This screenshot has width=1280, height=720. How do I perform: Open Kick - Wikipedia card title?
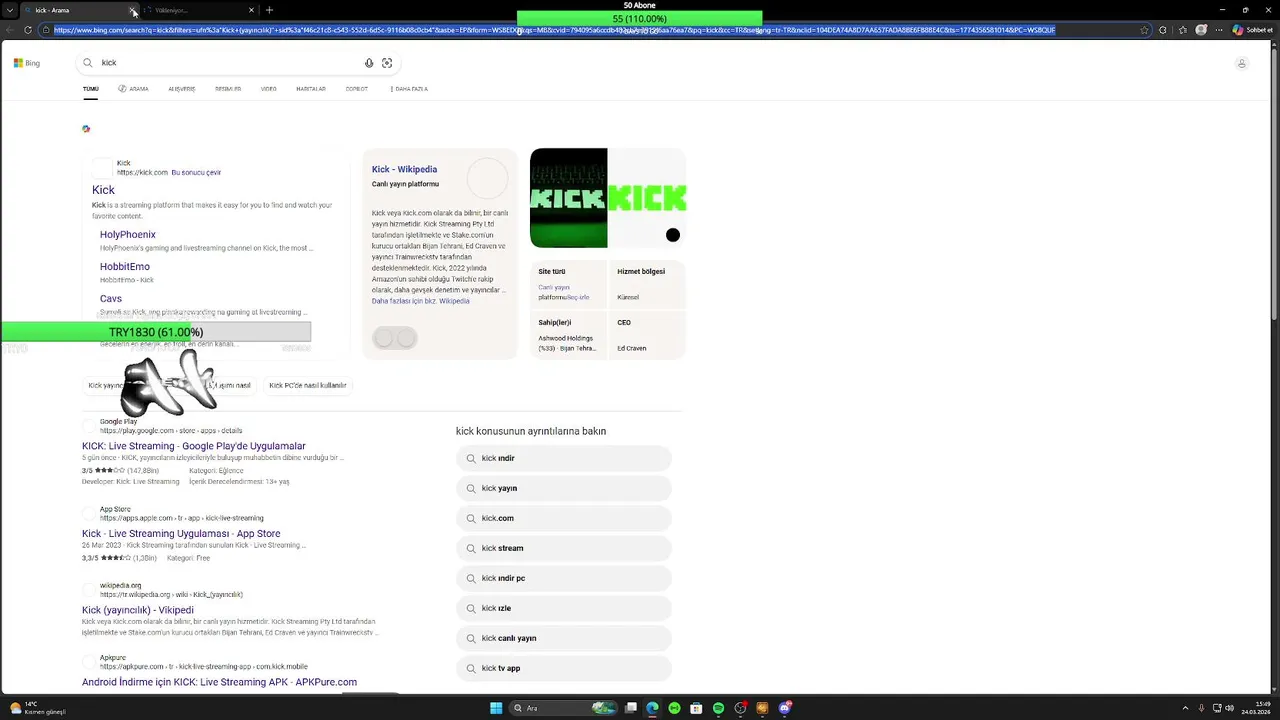point(404,169)
